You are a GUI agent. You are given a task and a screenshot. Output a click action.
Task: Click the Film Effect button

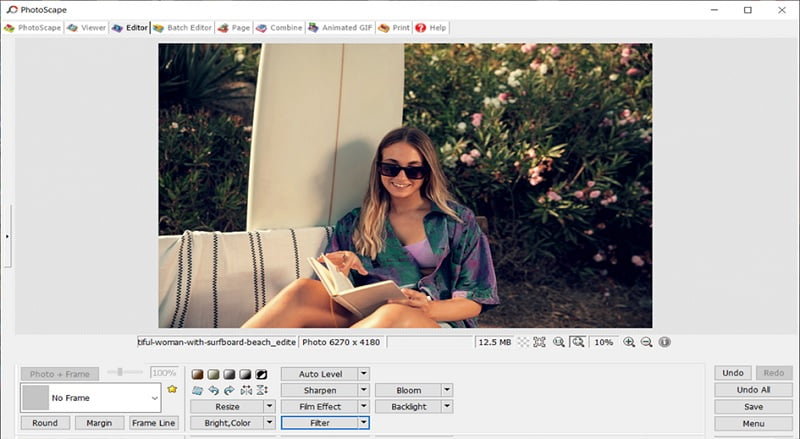point(320,406)
